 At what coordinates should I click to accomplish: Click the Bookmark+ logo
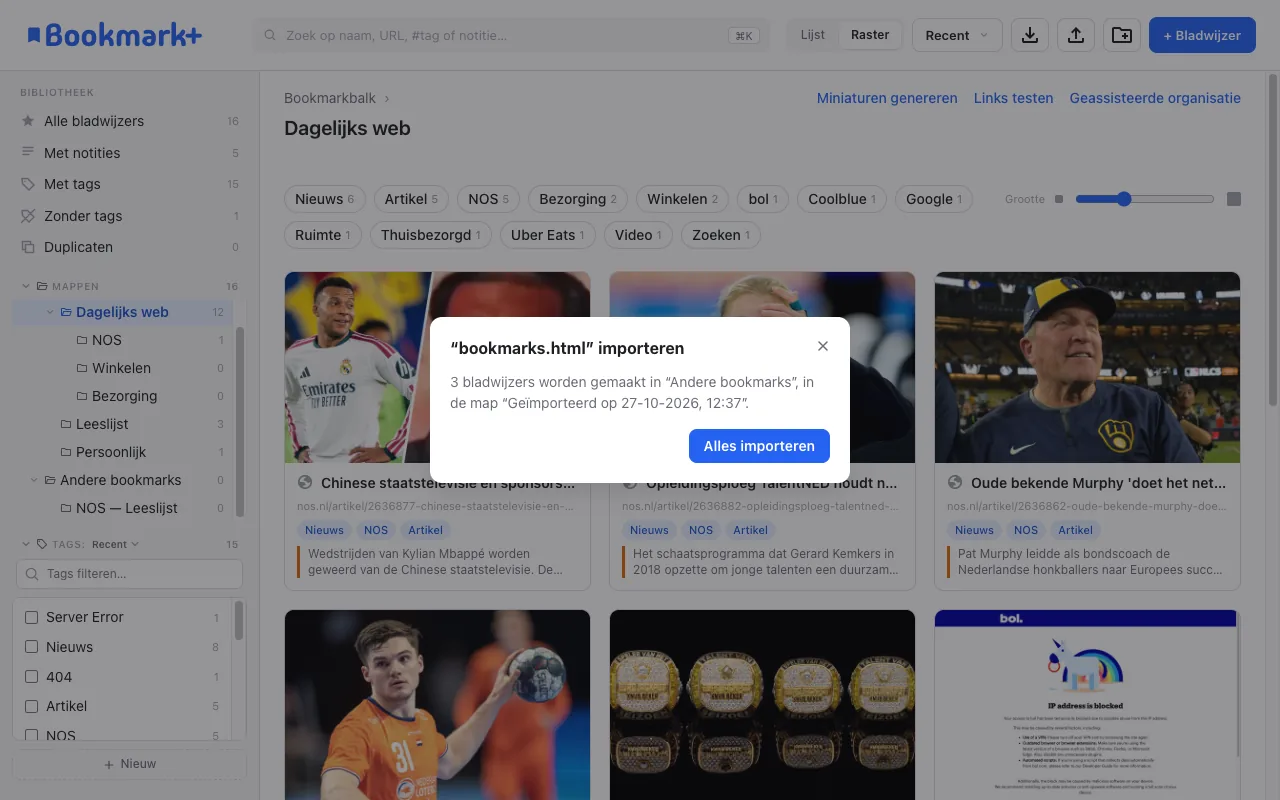pyautogui.click(x=115, y=35)
